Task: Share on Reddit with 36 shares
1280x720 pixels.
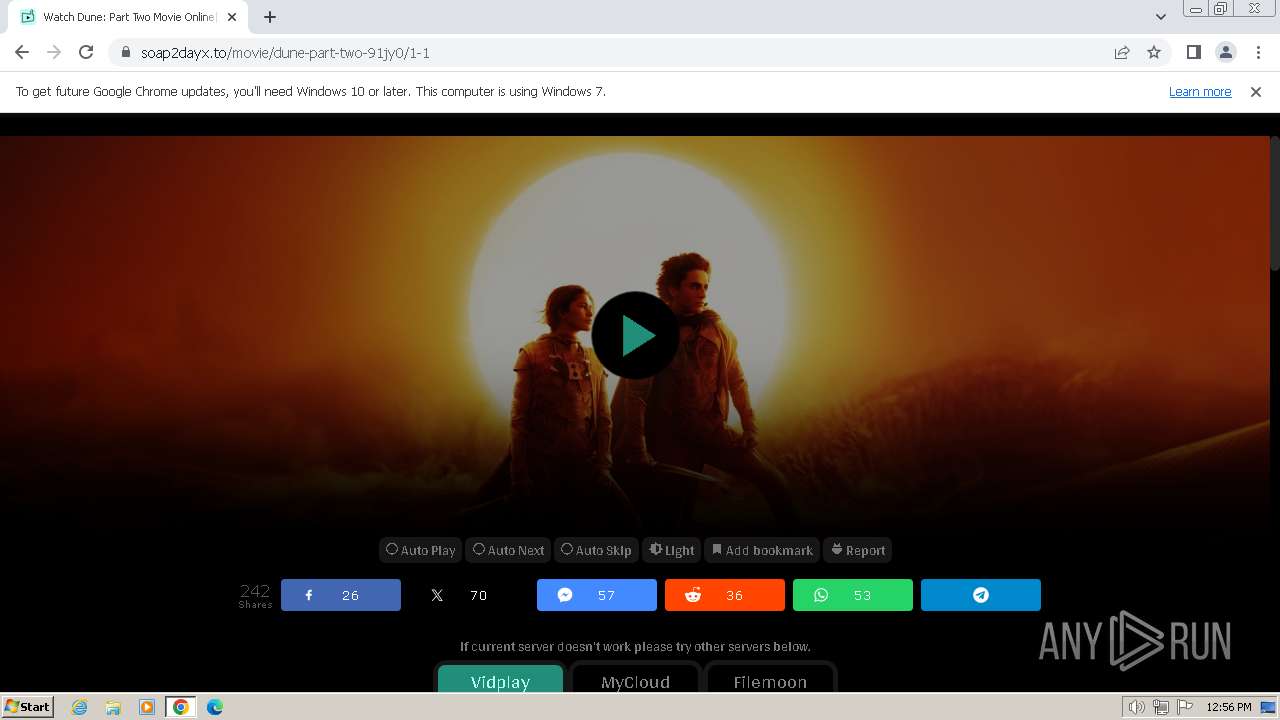Action: click(x=725, y=595)
